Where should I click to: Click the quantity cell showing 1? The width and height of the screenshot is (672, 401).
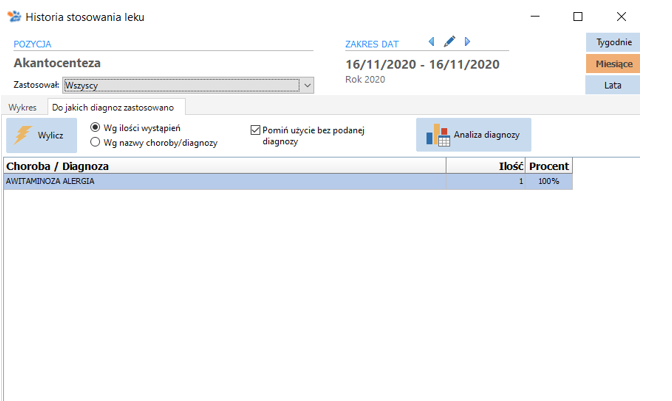(486, 181)
